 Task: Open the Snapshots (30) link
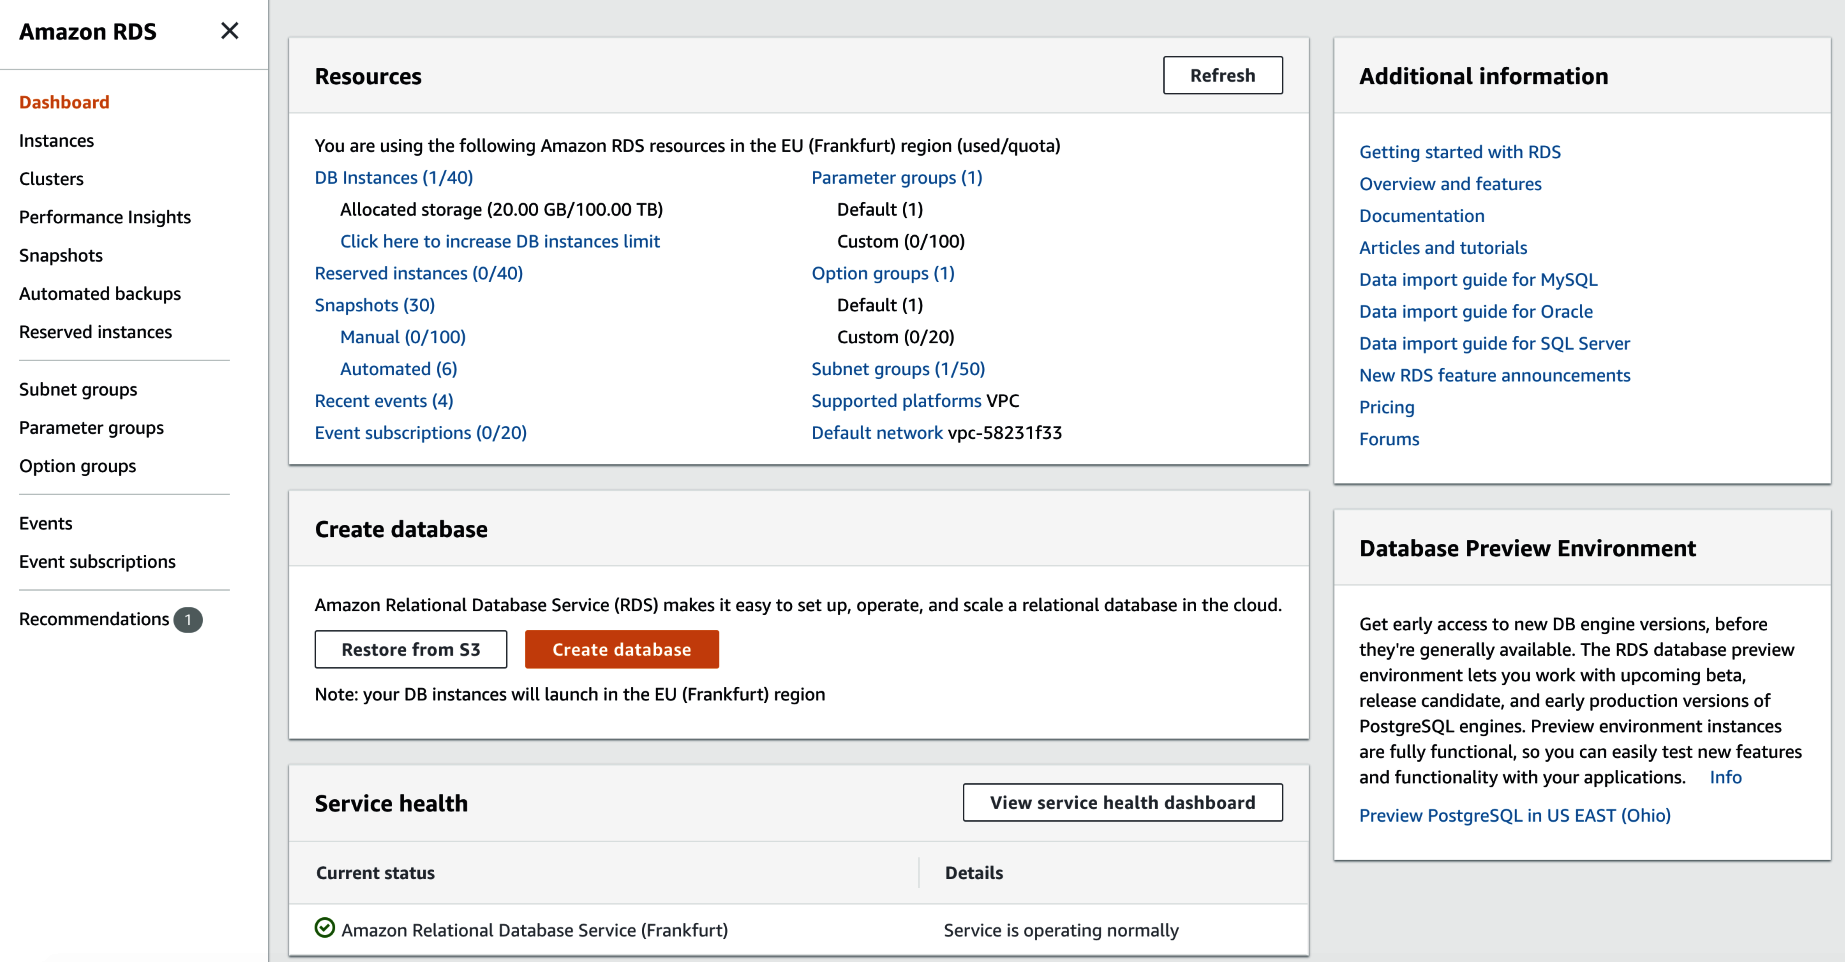point(374,305)
